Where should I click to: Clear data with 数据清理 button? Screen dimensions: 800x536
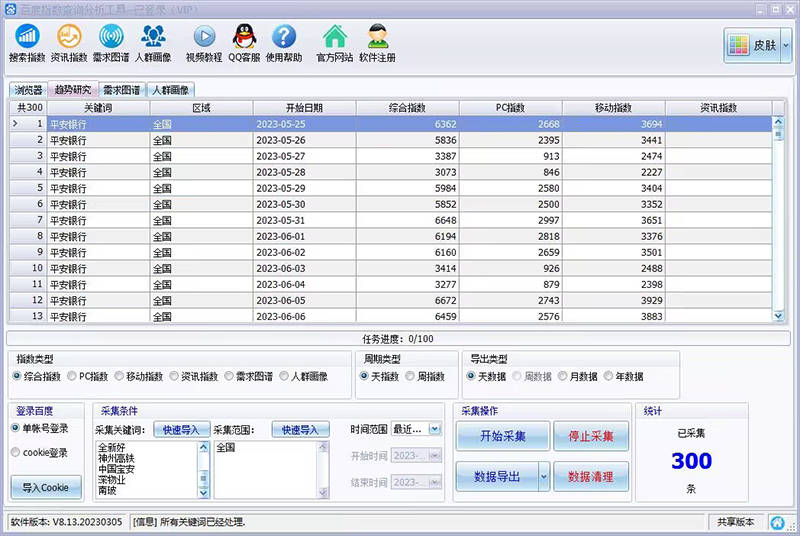click(591, 477)
